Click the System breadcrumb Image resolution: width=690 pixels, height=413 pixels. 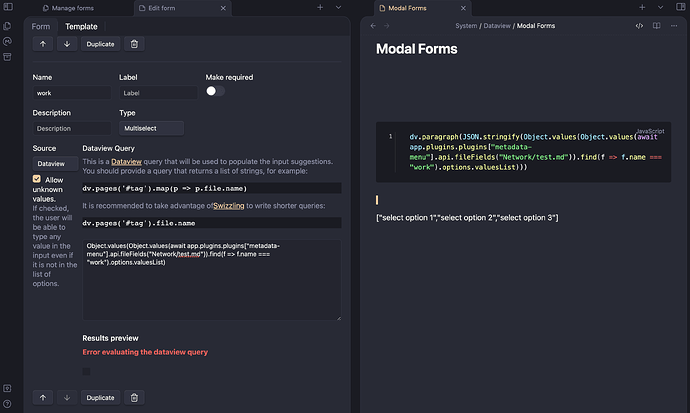pos(466,26)
